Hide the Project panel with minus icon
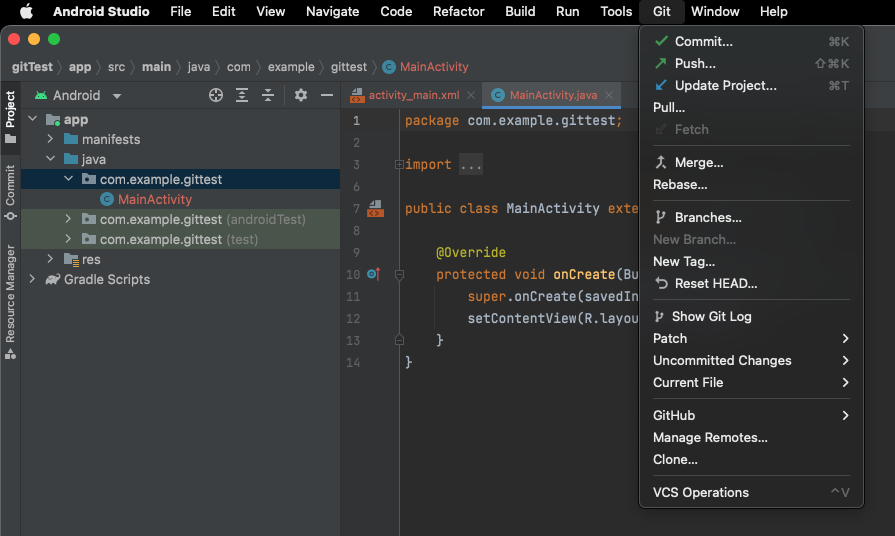 click(x=326, y=95)
